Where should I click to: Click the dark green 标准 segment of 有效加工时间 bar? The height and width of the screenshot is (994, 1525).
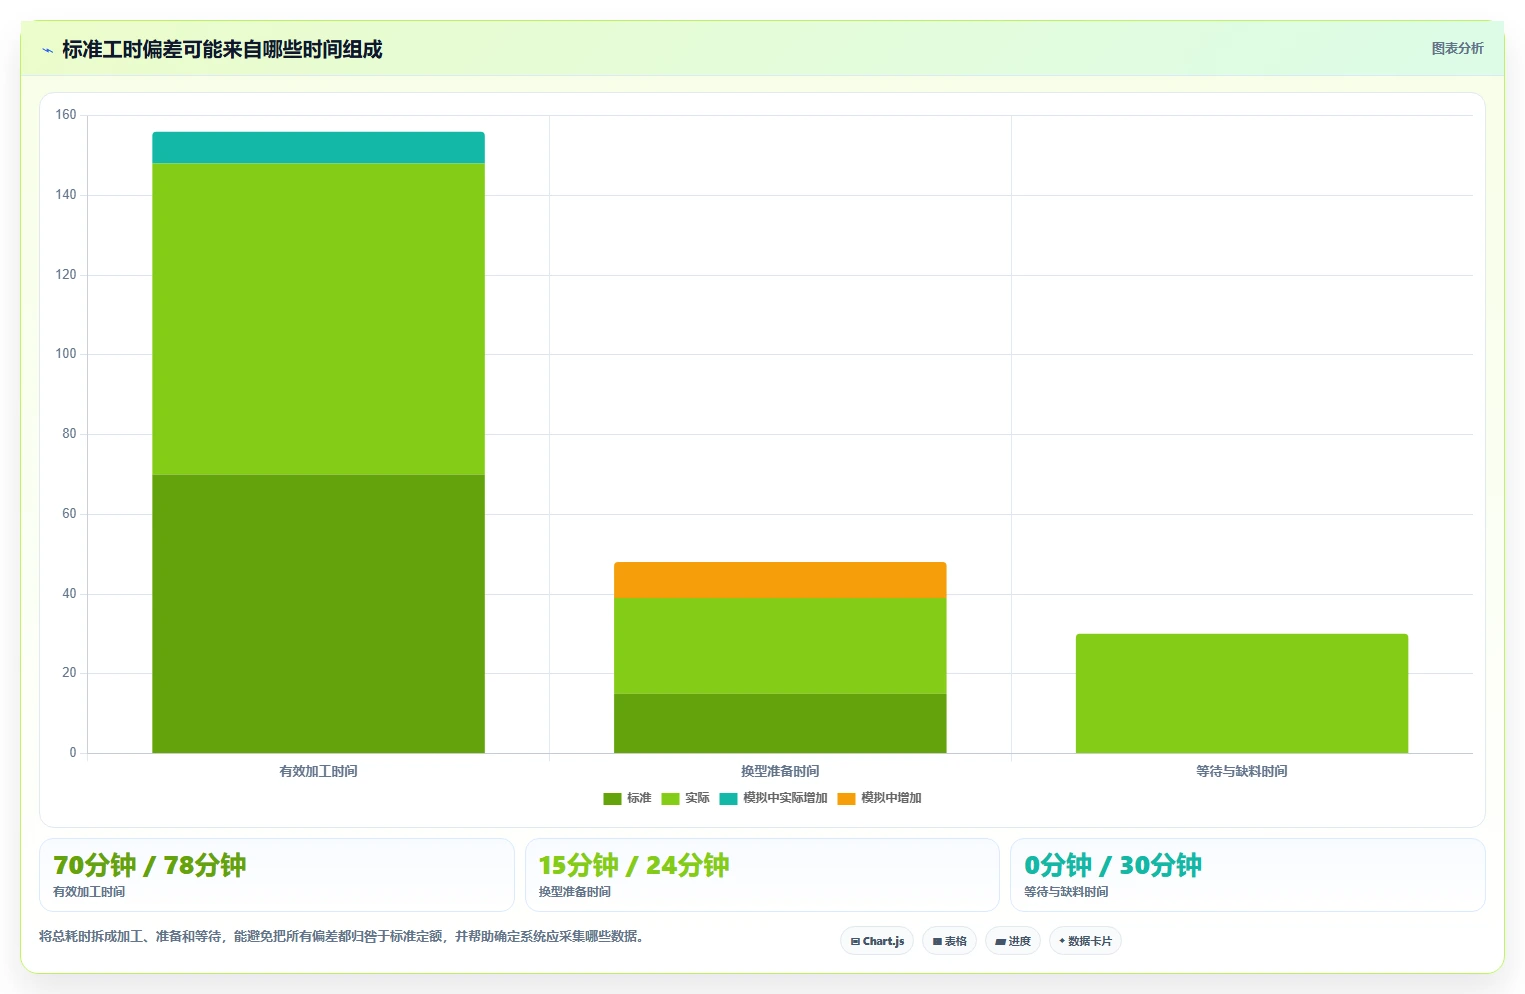coord(318,614)
